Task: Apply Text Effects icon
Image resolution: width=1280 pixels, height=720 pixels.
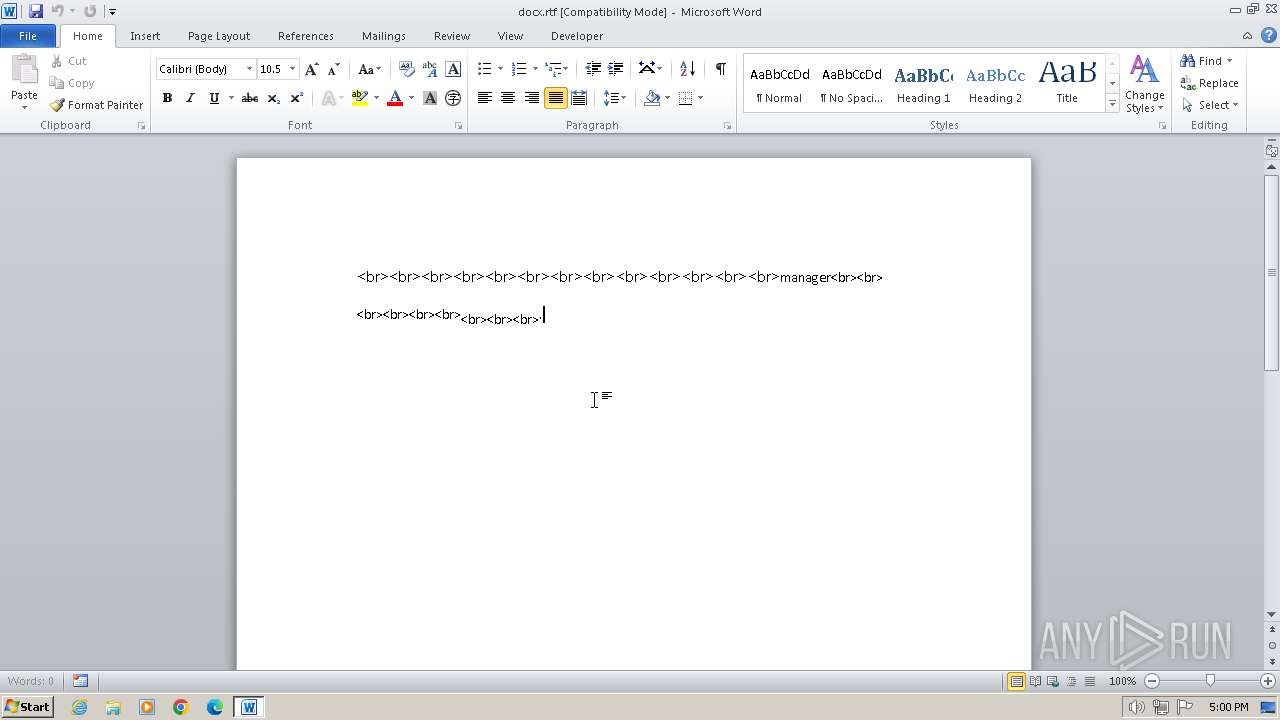Action: tap(329, 98)
